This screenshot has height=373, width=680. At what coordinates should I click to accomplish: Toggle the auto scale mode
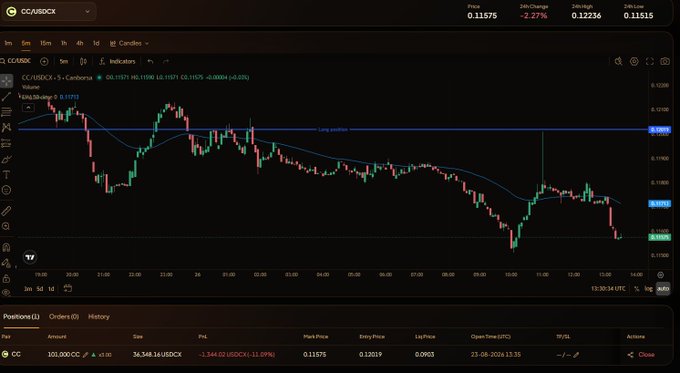pos(663,289)
